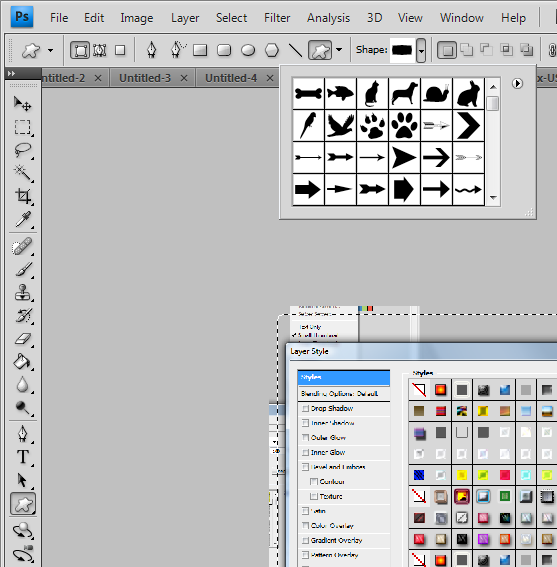Expand the collapsed toolbox double arrows
The image size is (557, 567).
11,73
